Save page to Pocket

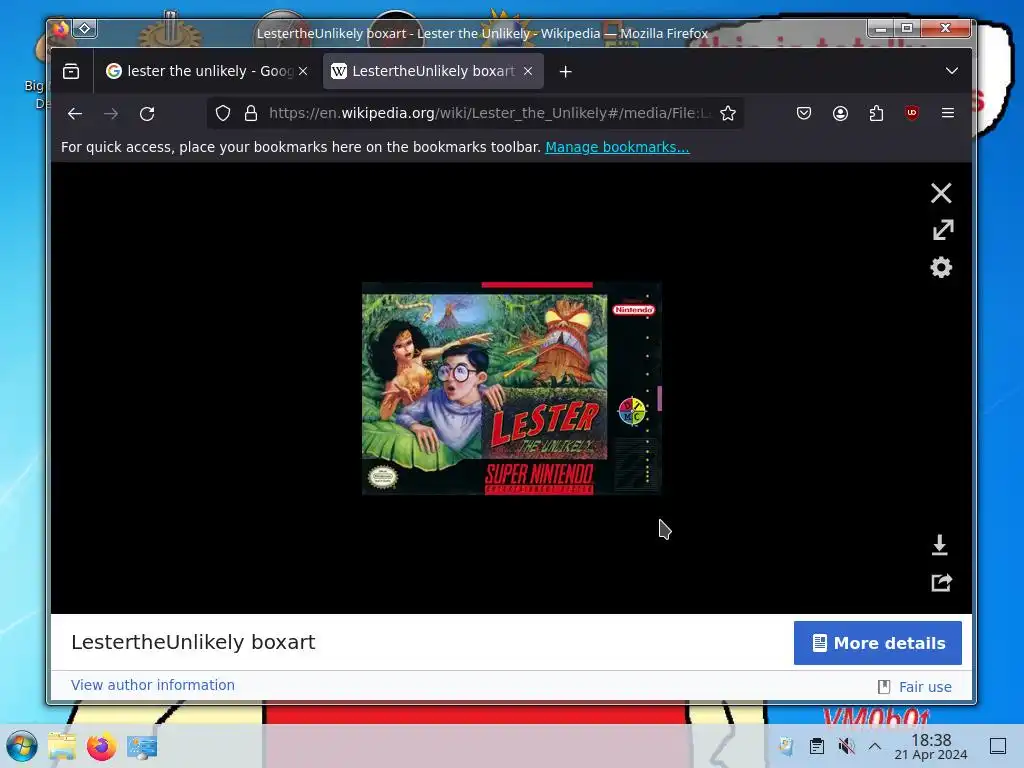click(804, 114)
